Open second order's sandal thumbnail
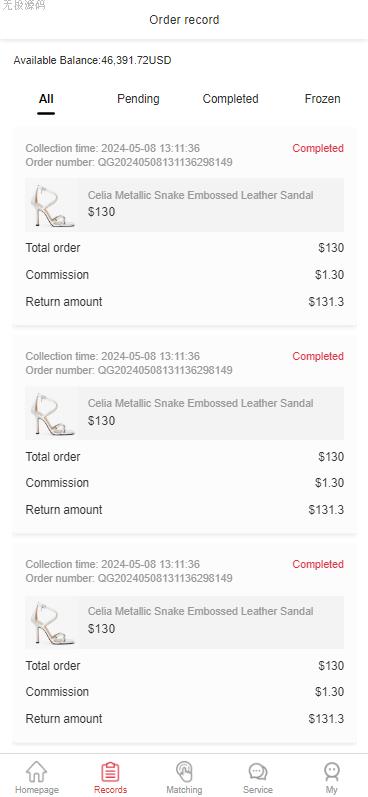The height and width of the screenshot is (797, 368). 52,414
